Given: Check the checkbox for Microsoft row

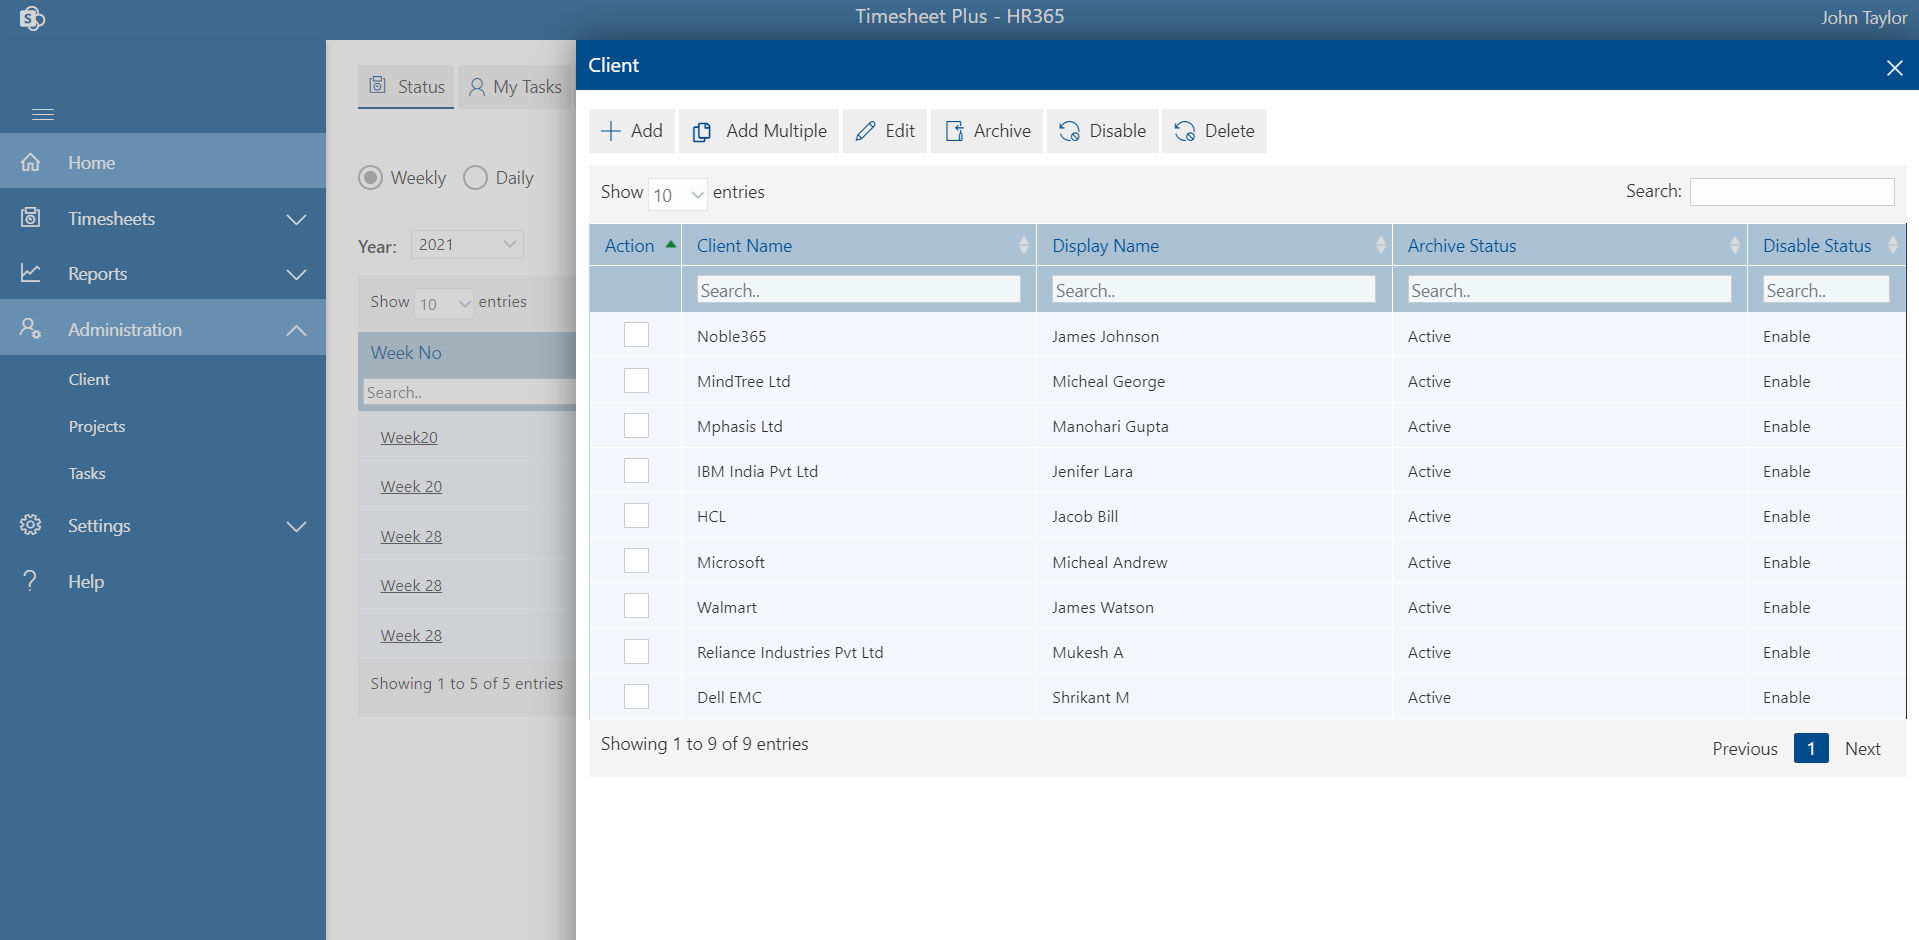Looking at the screenshot, I should [x=636, y=560].
